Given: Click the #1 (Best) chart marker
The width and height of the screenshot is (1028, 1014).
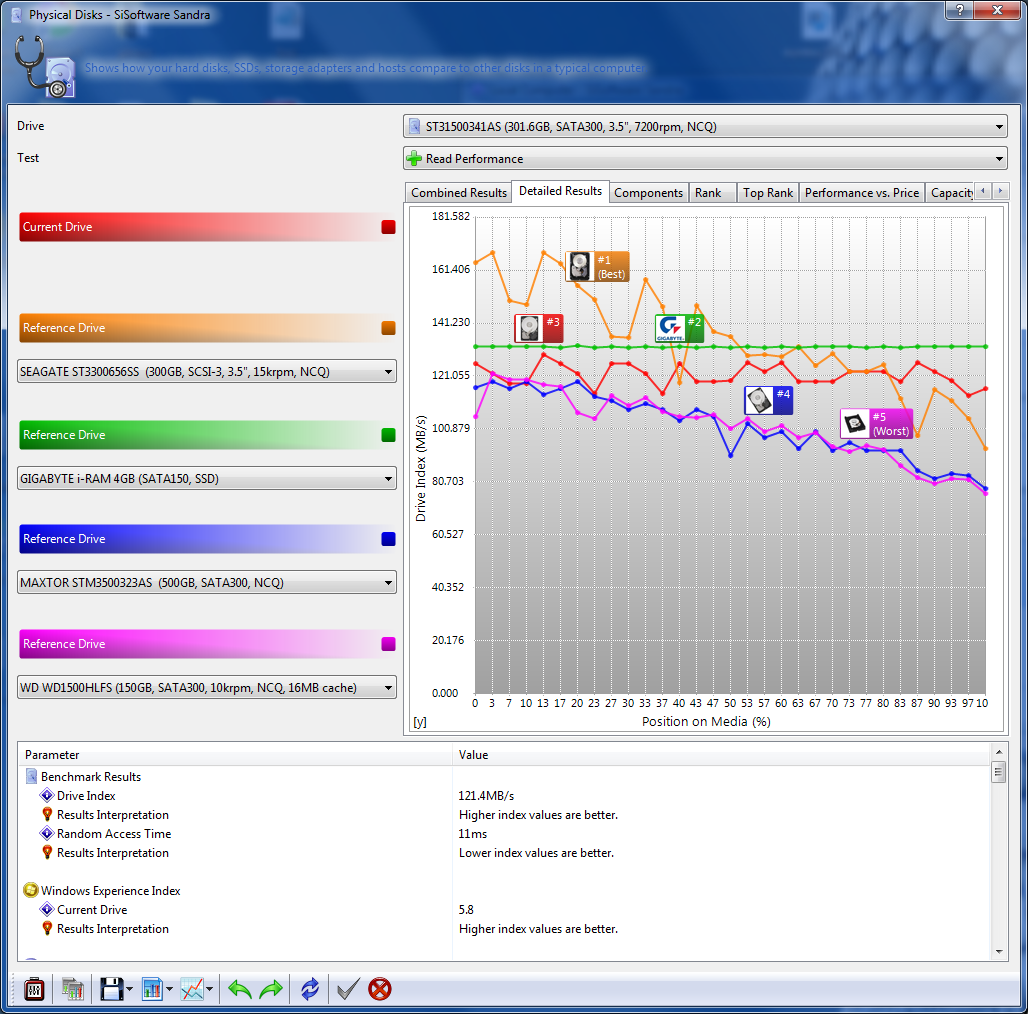Looking at the screenshot, I should (597, 267).
